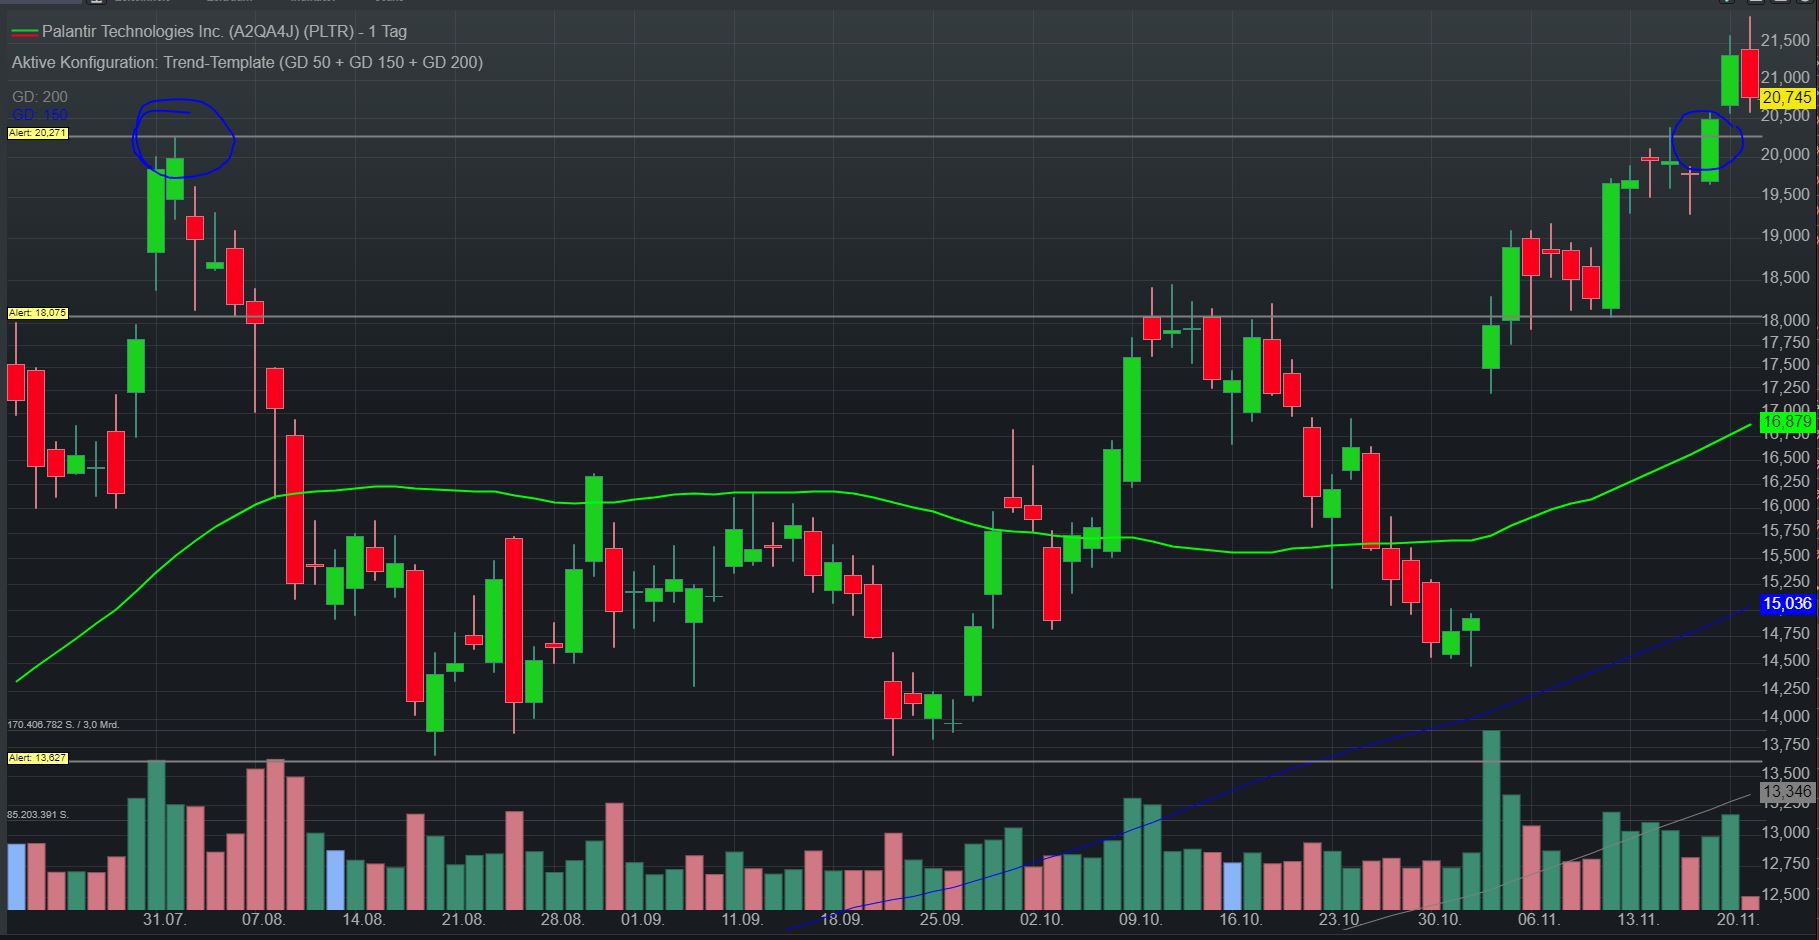This screenshot has height=940, width=1819.
Task: Click the 02.10. date axis label
Action: (x=1041, y=920)
